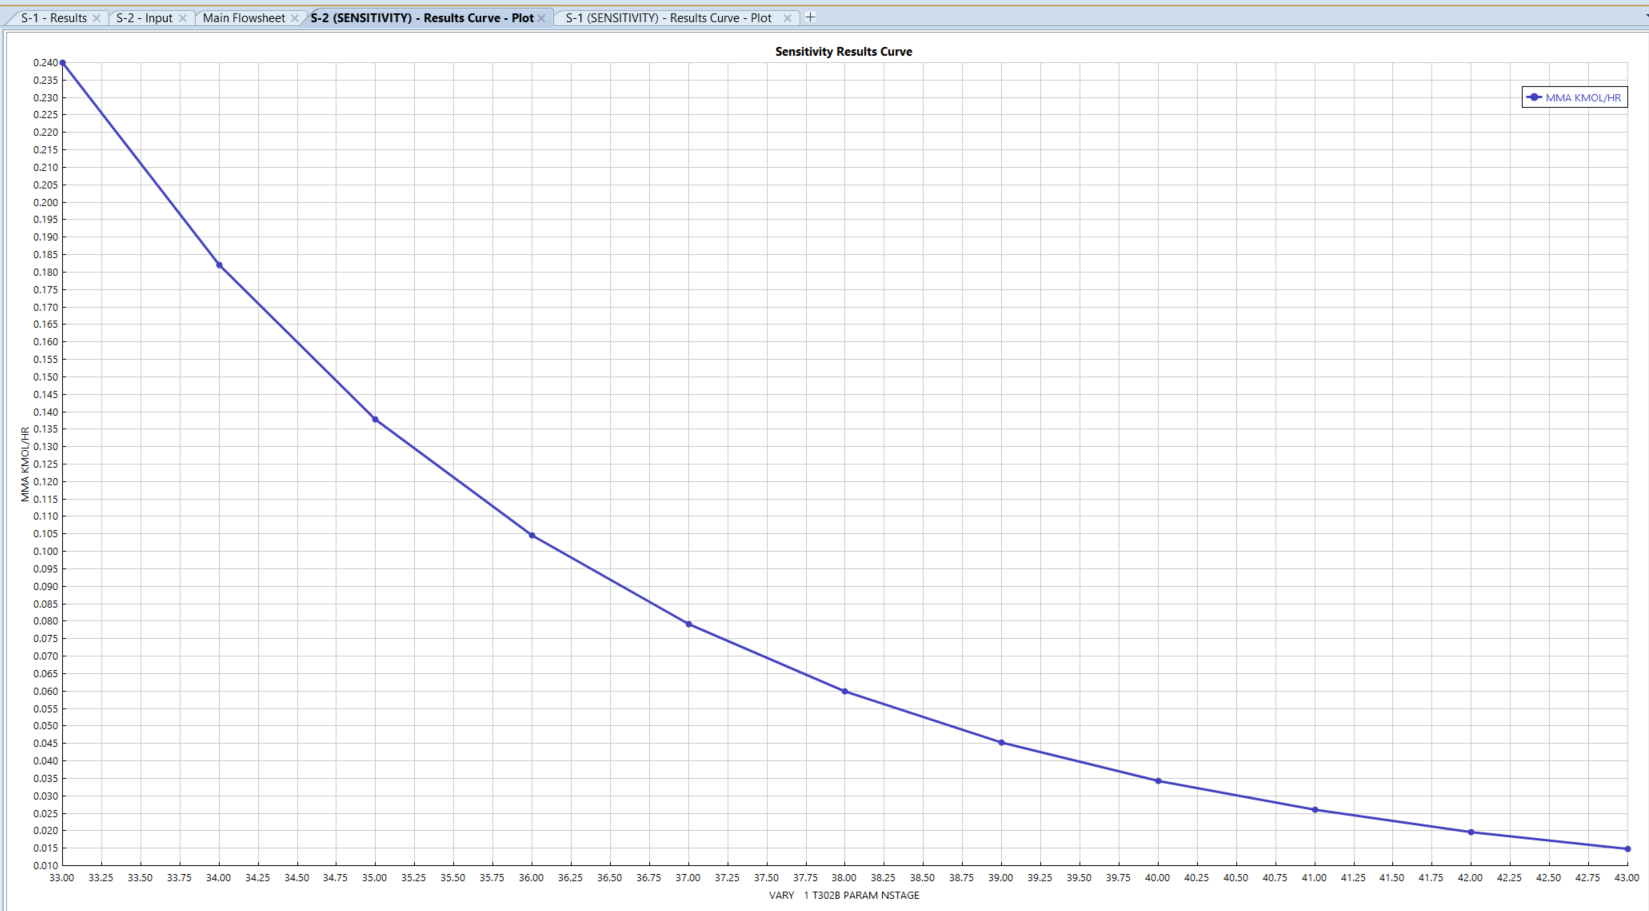Select the vertical MMA KMOL/HR axis title
The width and height of the screenshot is (1649, 911).
click(25, 464)
